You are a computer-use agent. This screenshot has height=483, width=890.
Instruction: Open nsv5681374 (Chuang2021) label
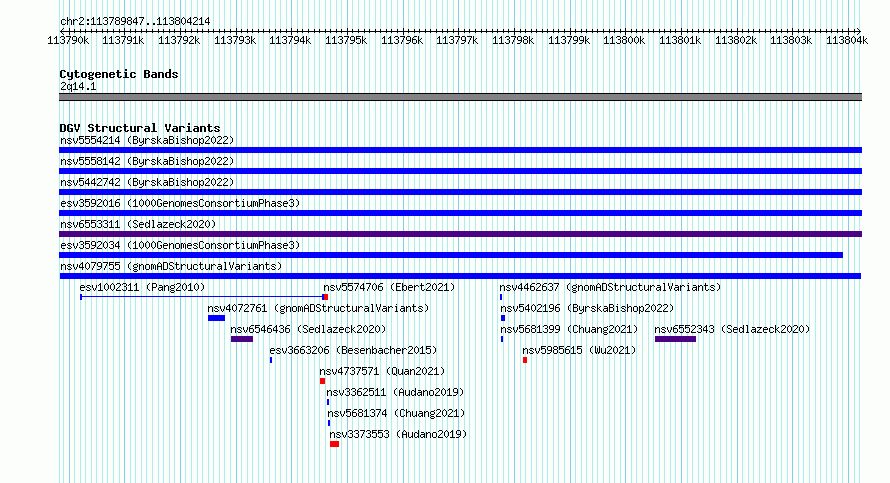[396, 413]
